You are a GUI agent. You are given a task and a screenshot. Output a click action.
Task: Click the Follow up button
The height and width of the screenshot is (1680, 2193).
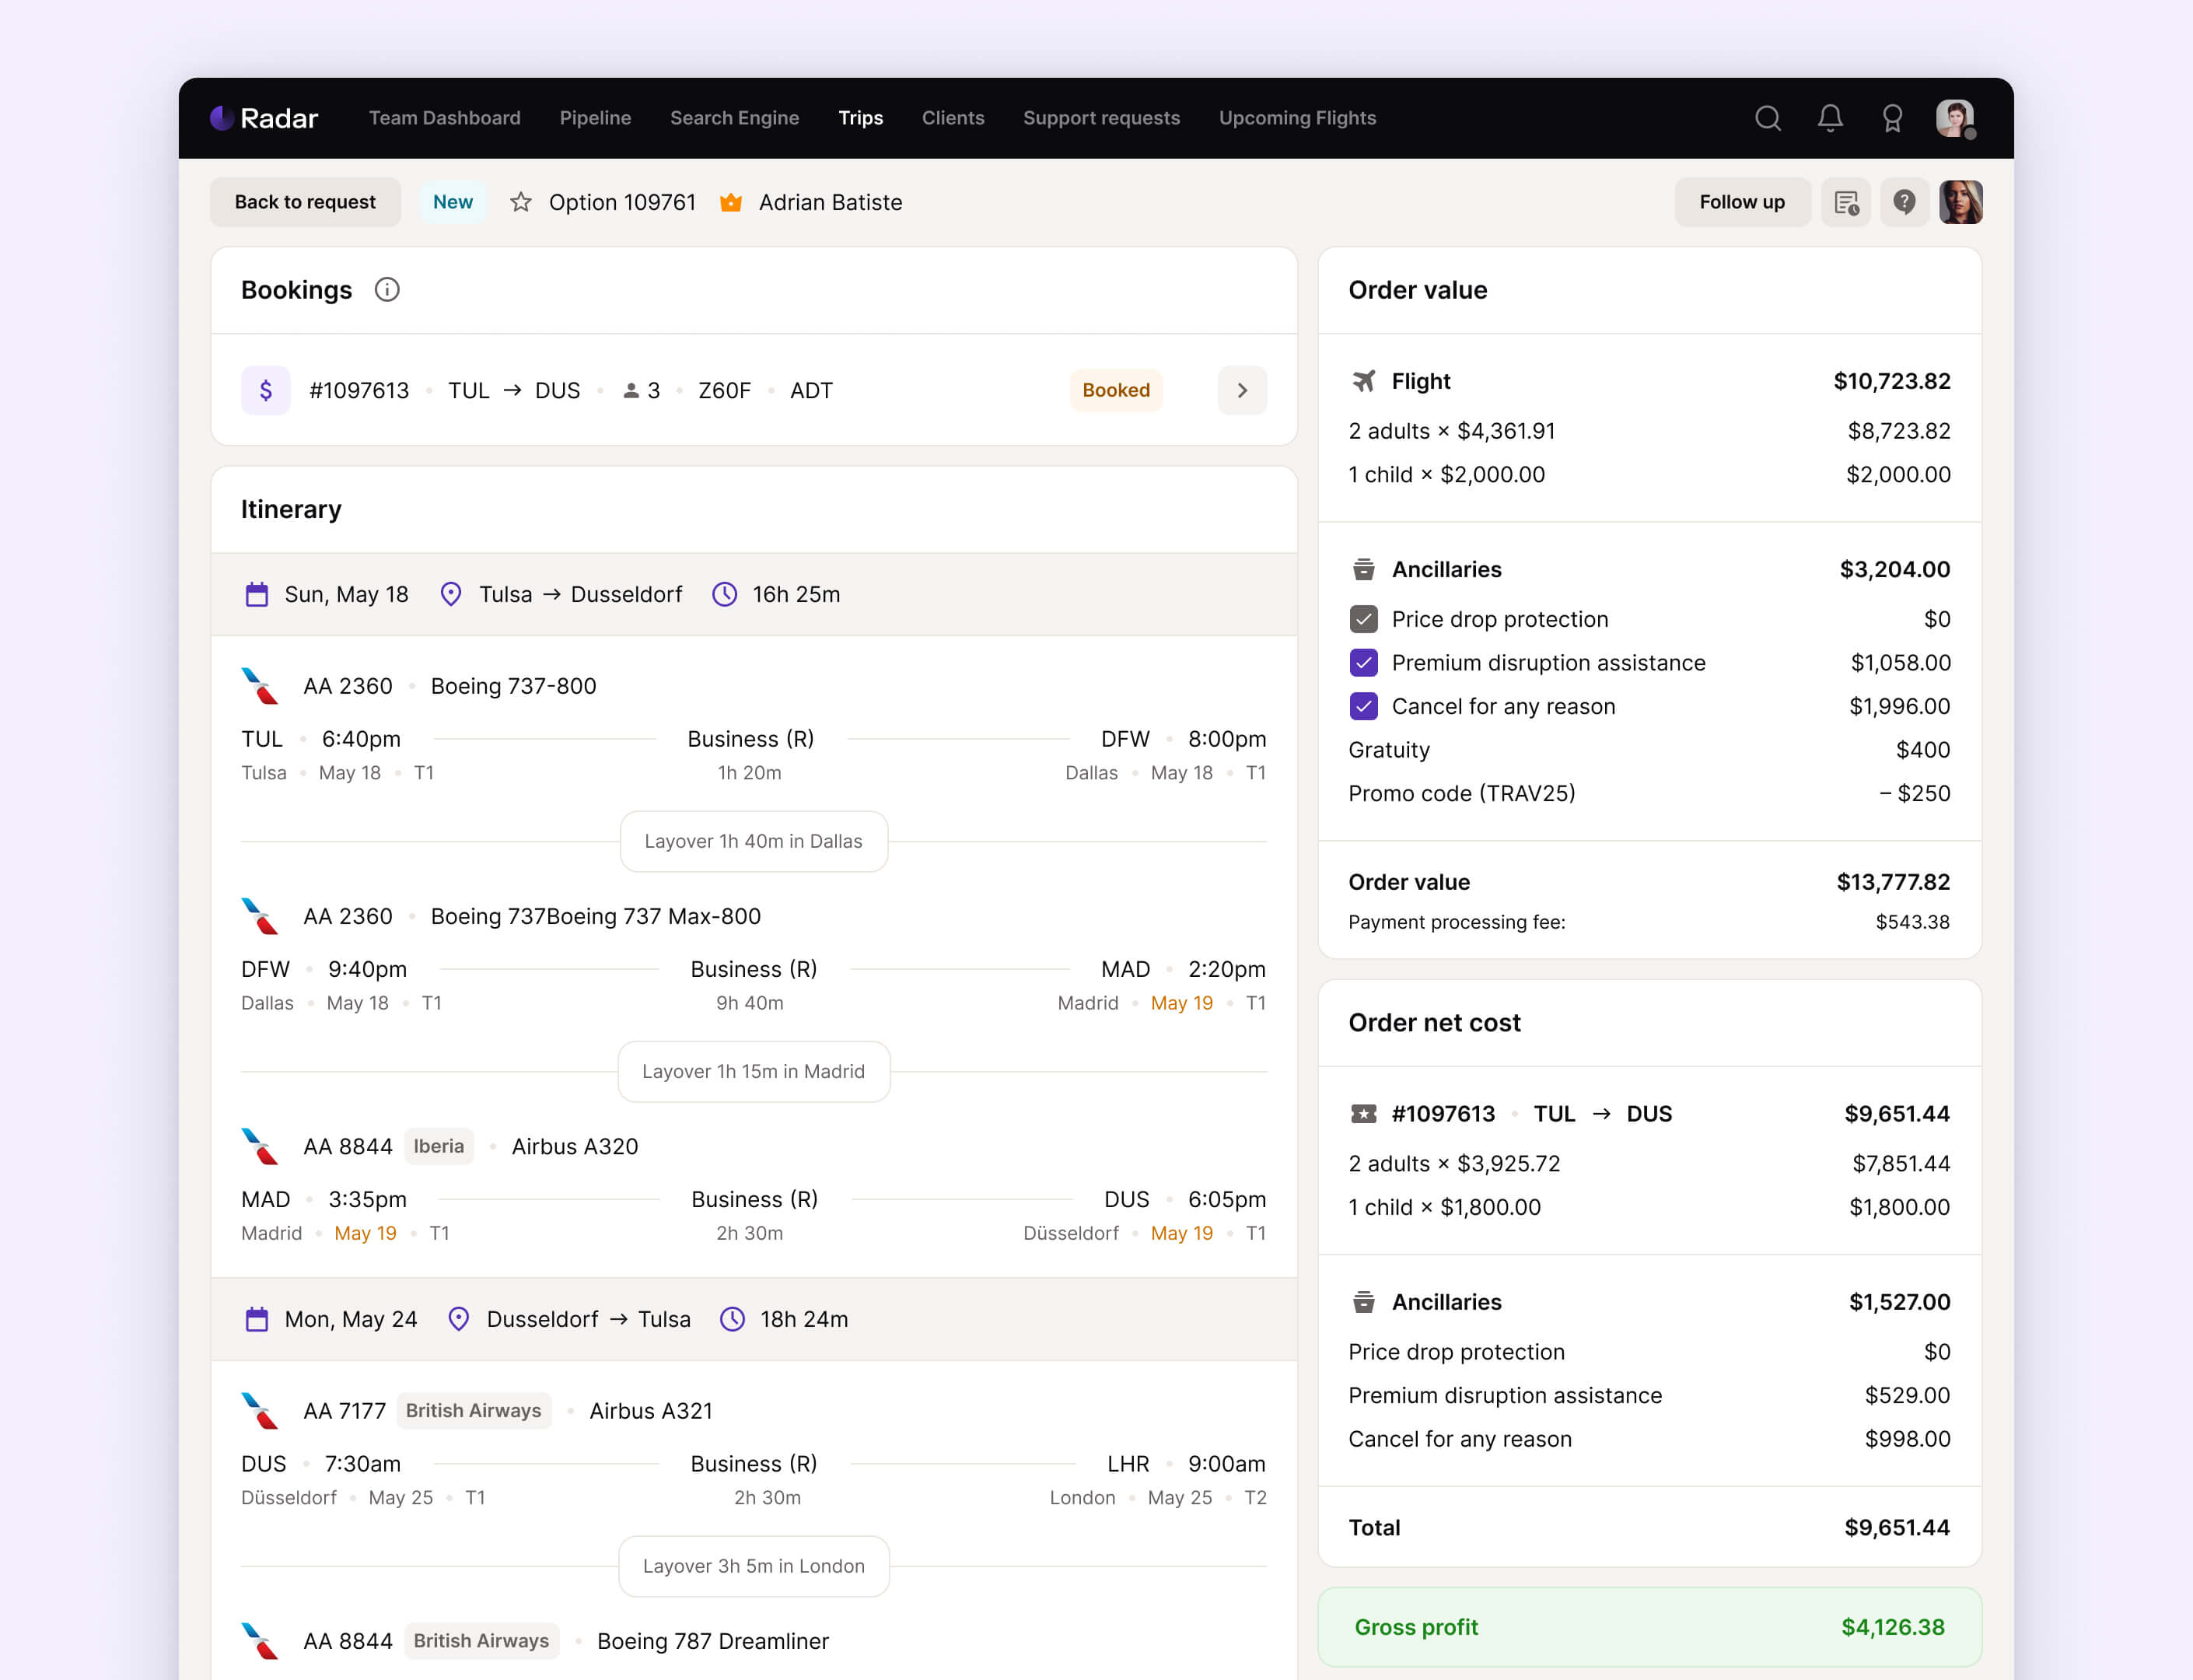coord(1741,202)
